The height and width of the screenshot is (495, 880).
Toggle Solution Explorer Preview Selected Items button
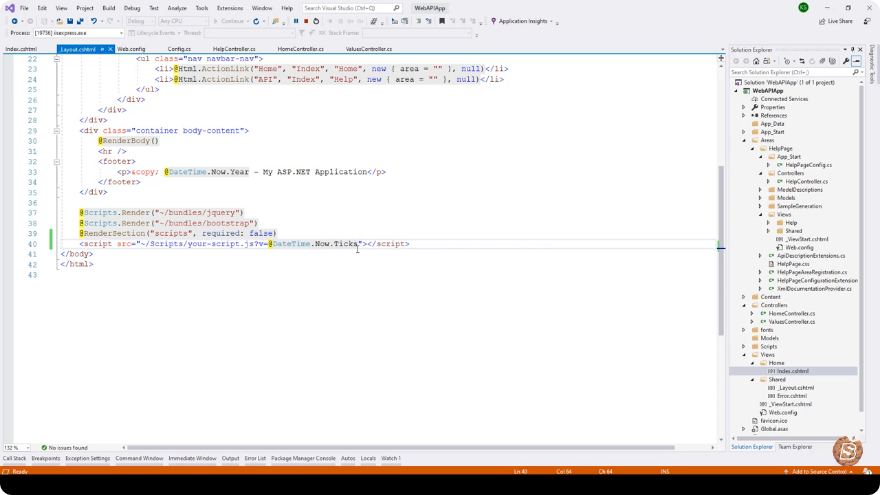click(x=856, y=61)
